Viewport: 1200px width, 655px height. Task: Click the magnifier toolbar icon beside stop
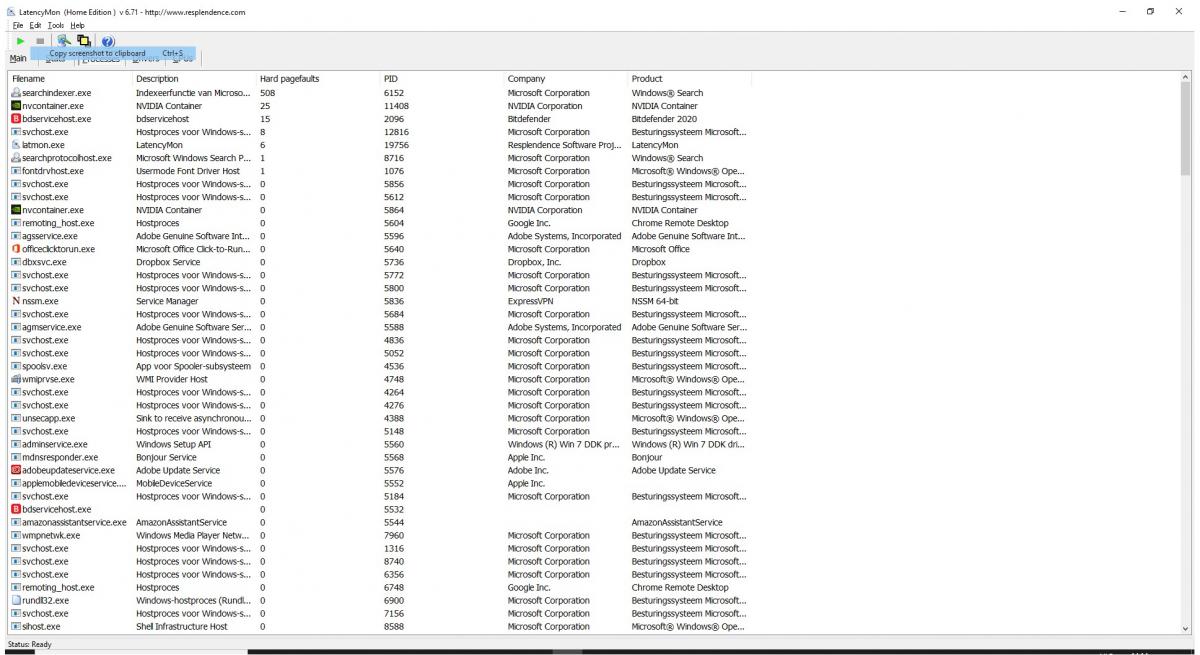(x=64, y=41)
